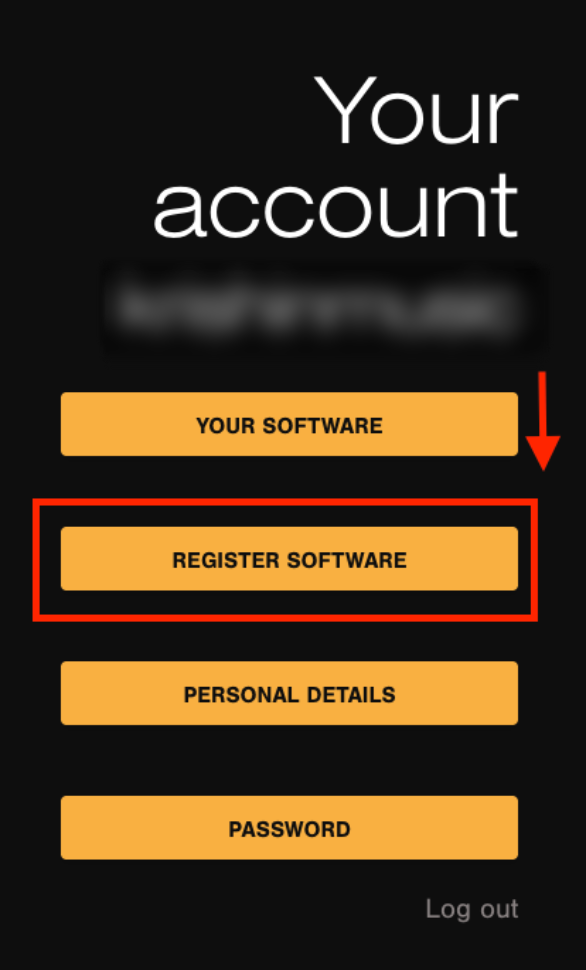Change your account password
The image size is (586, 970).
coord(289,828)
